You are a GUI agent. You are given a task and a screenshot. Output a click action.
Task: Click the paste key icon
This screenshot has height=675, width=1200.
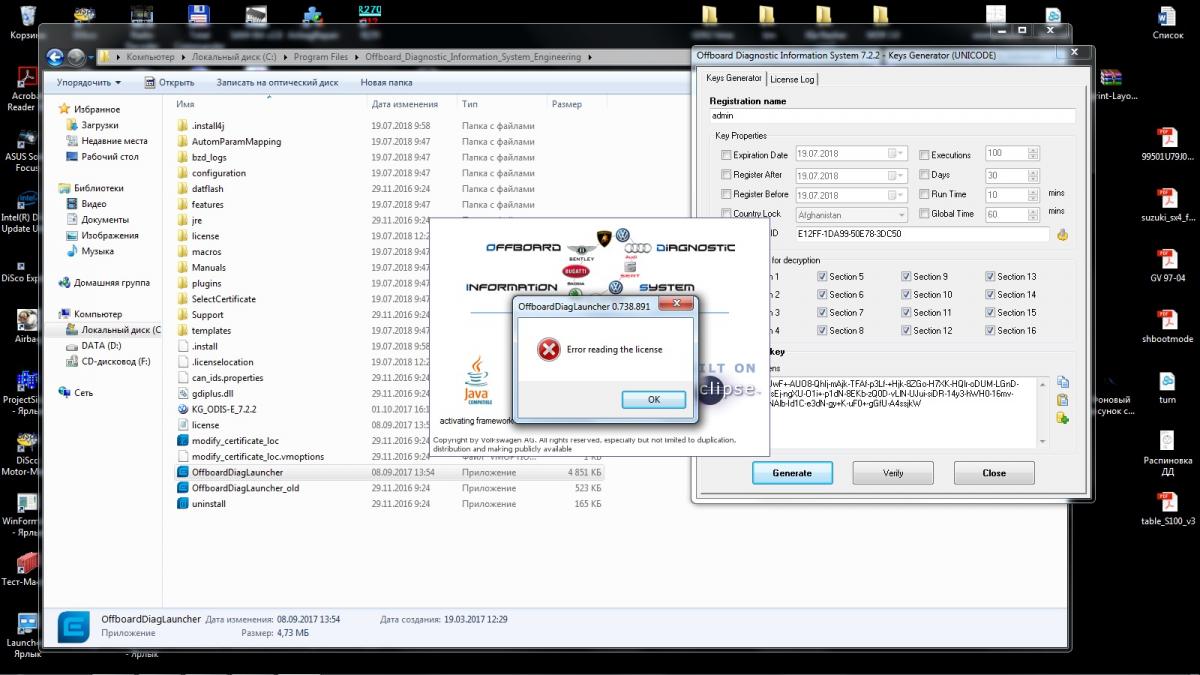(1062, 400)
